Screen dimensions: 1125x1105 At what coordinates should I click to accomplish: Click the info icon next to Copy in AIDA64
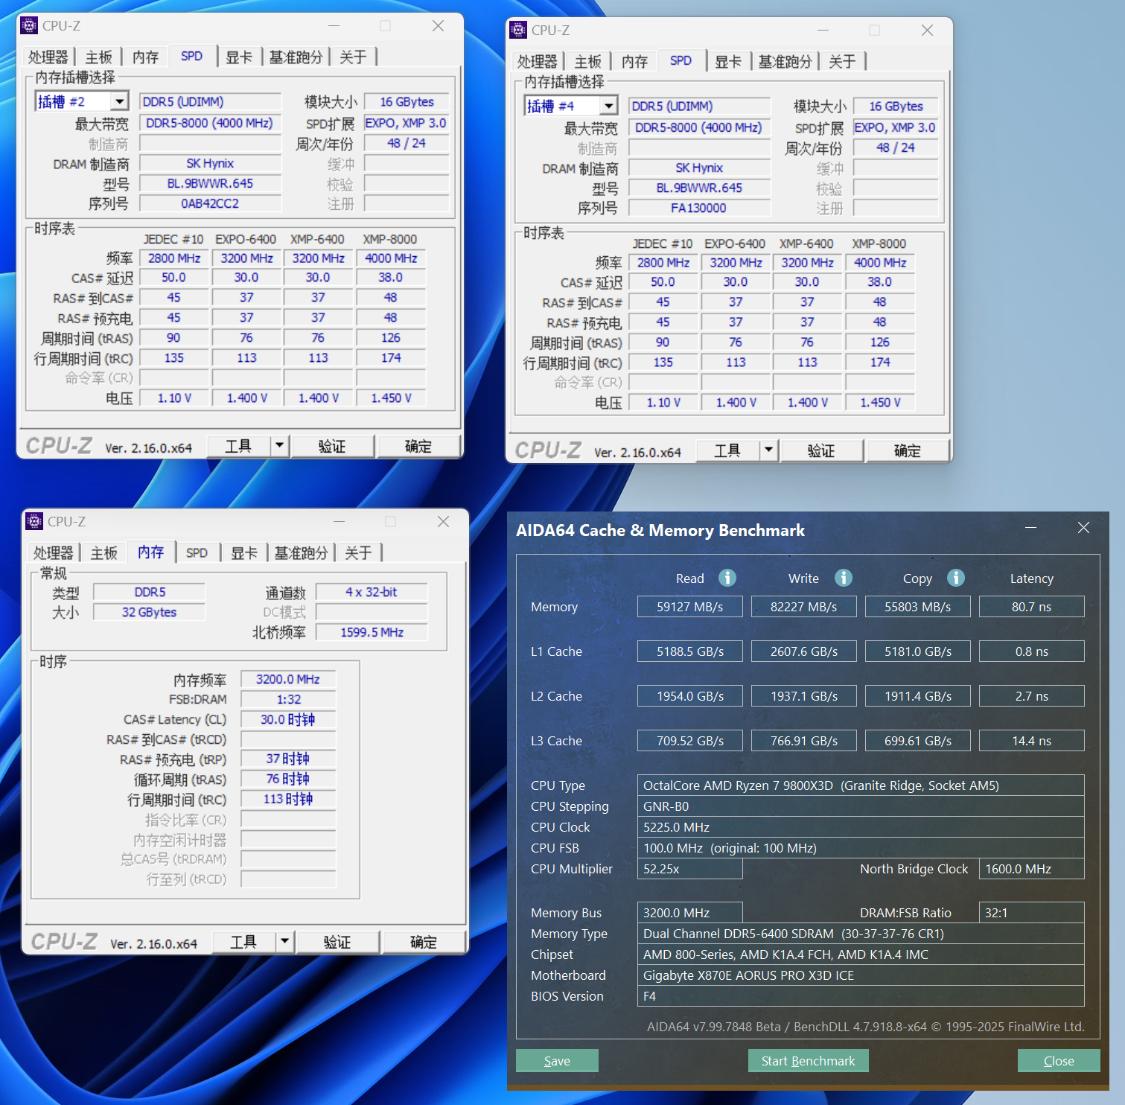point(955,578)
